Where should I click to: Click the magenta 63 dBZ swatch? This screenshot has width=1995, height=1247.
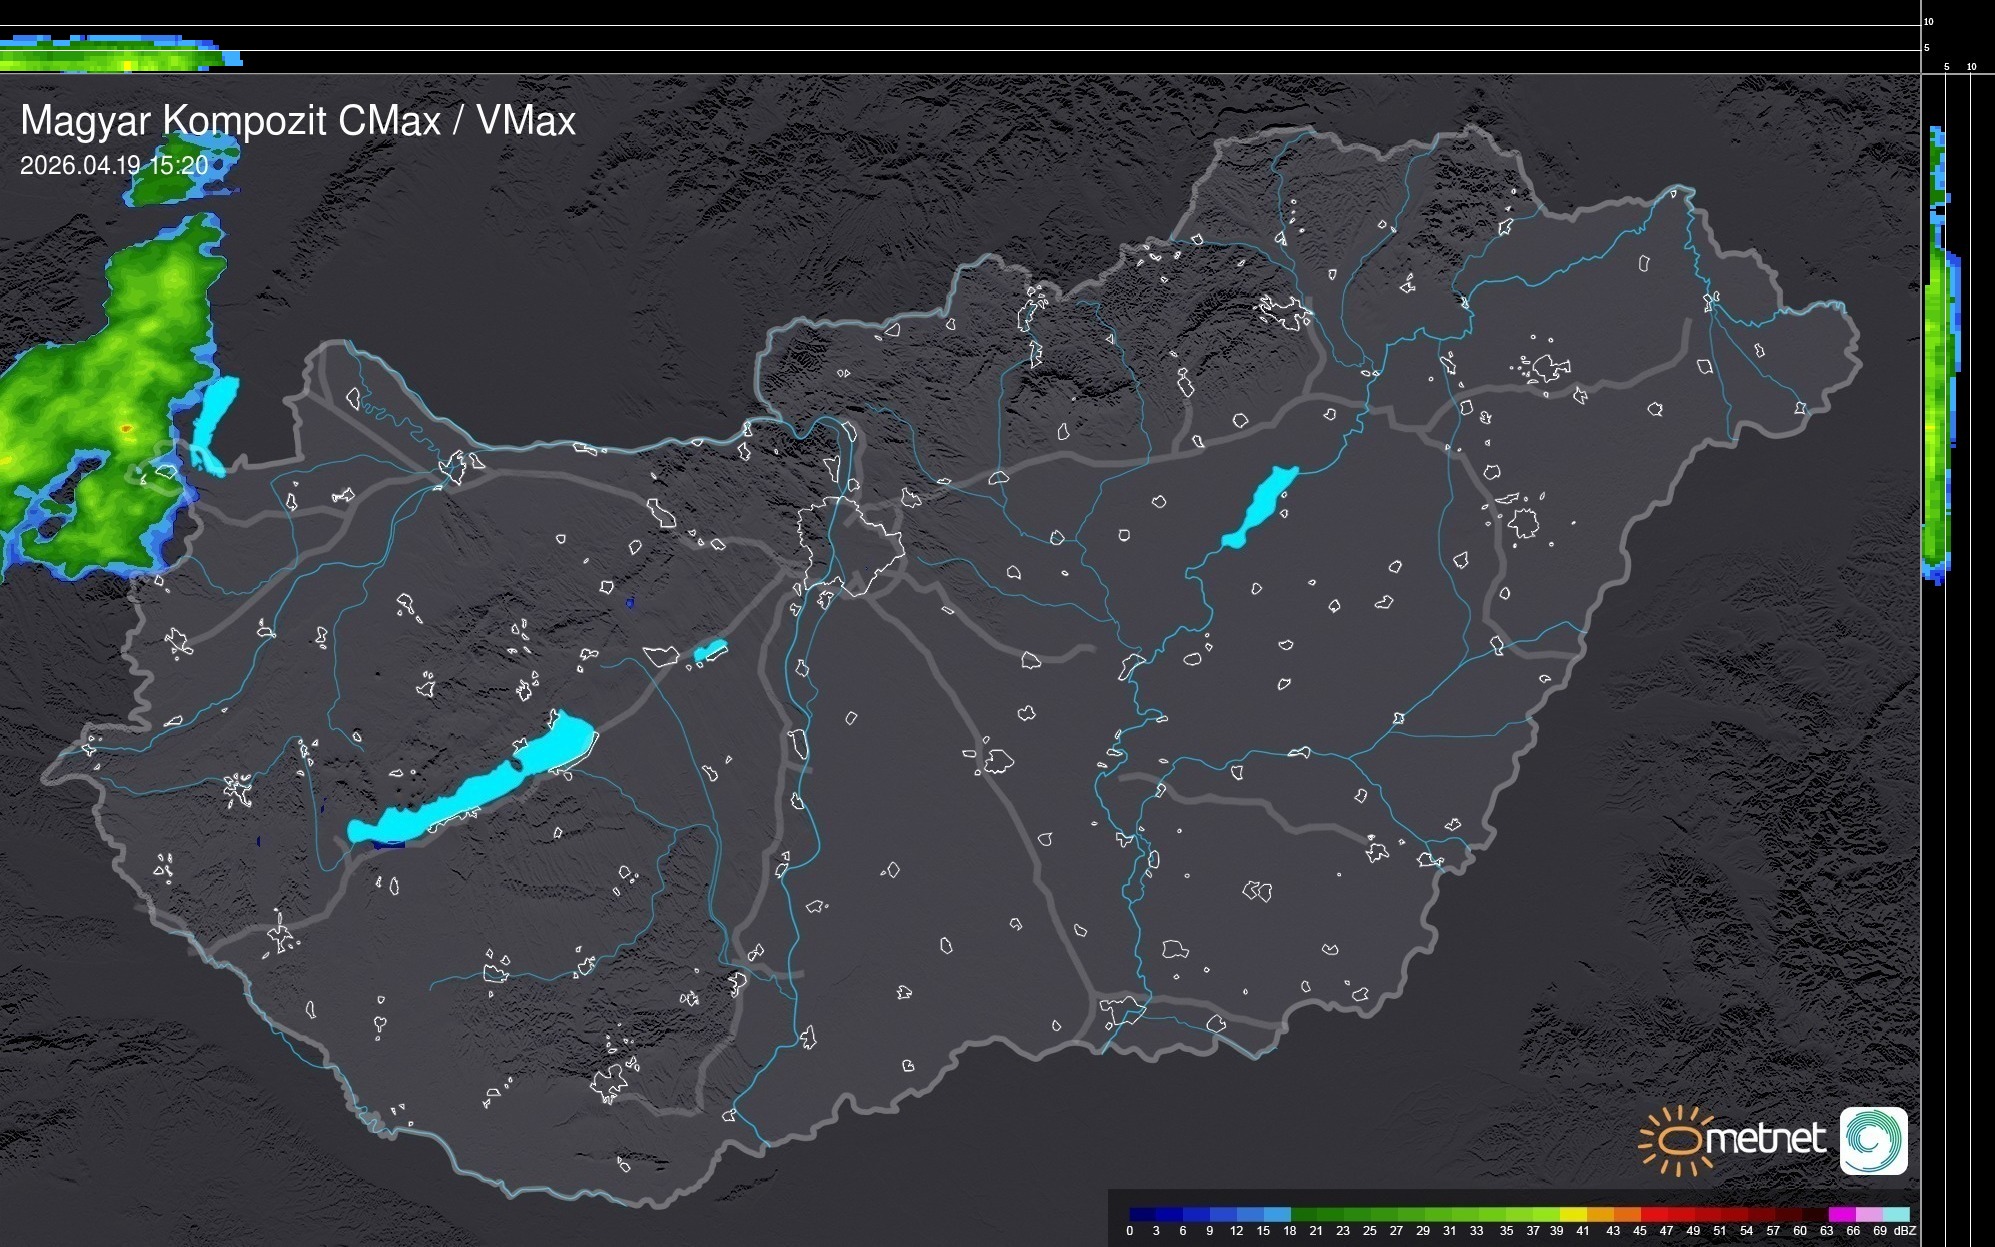point(1841,1214)
